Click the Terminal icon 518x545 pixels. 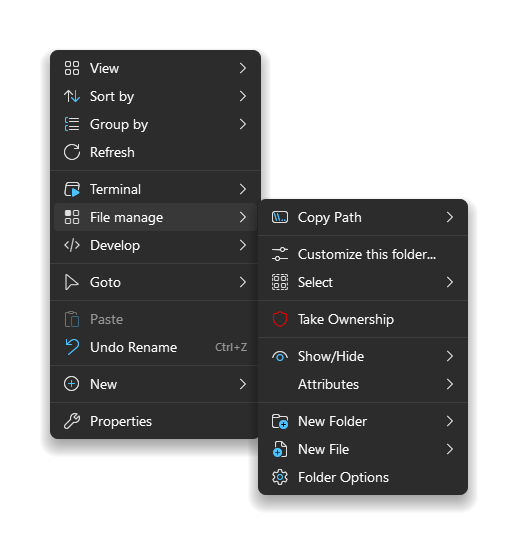click(72, 189)
